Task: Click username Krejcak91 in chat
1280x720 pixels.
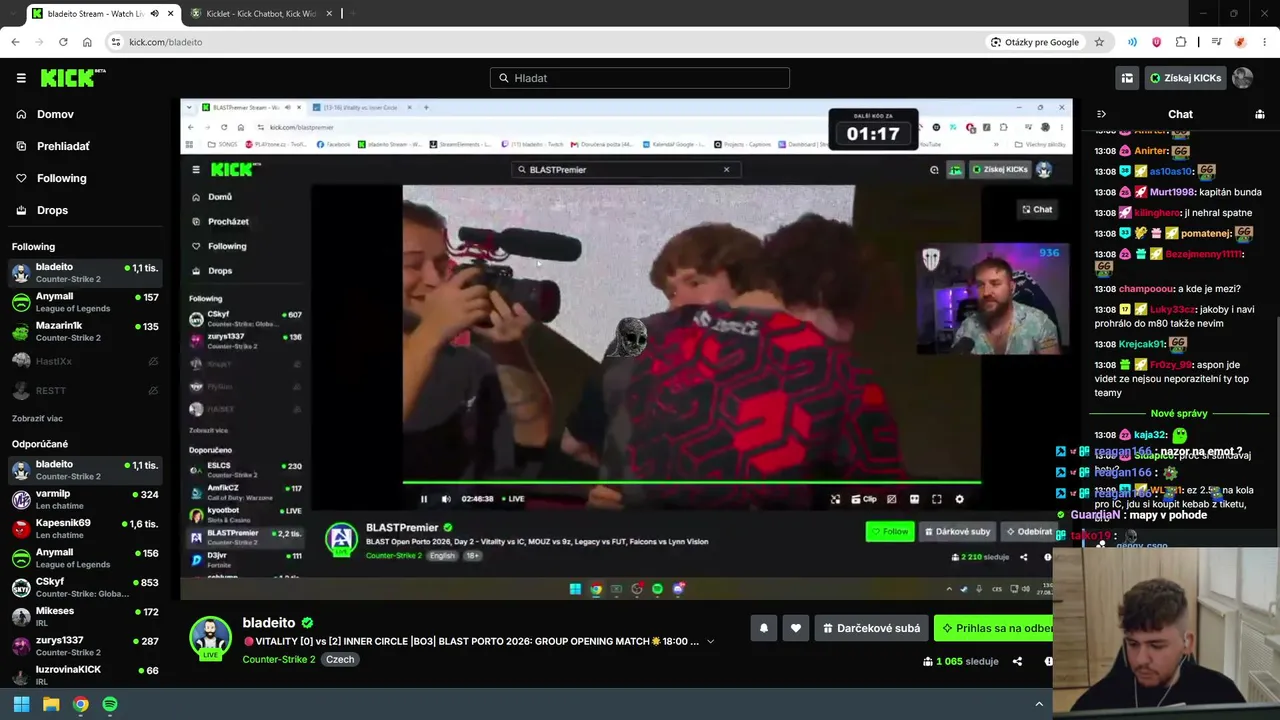Action: 1142,344
